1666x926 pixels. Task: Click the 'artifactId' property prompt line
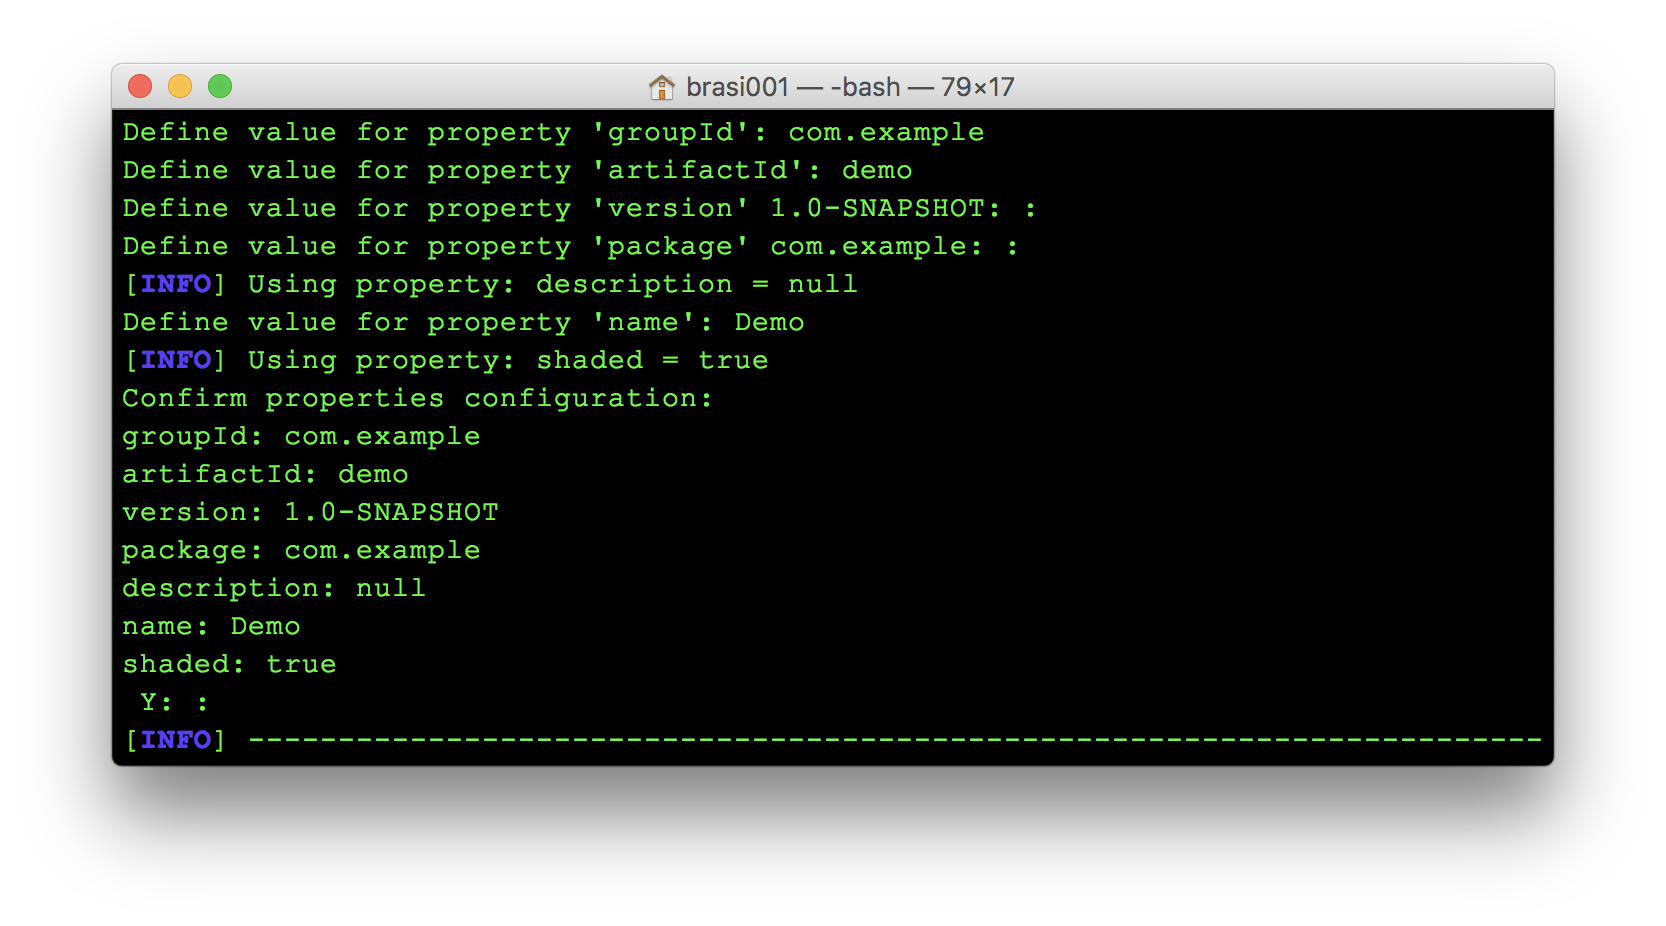pos(516,171)
